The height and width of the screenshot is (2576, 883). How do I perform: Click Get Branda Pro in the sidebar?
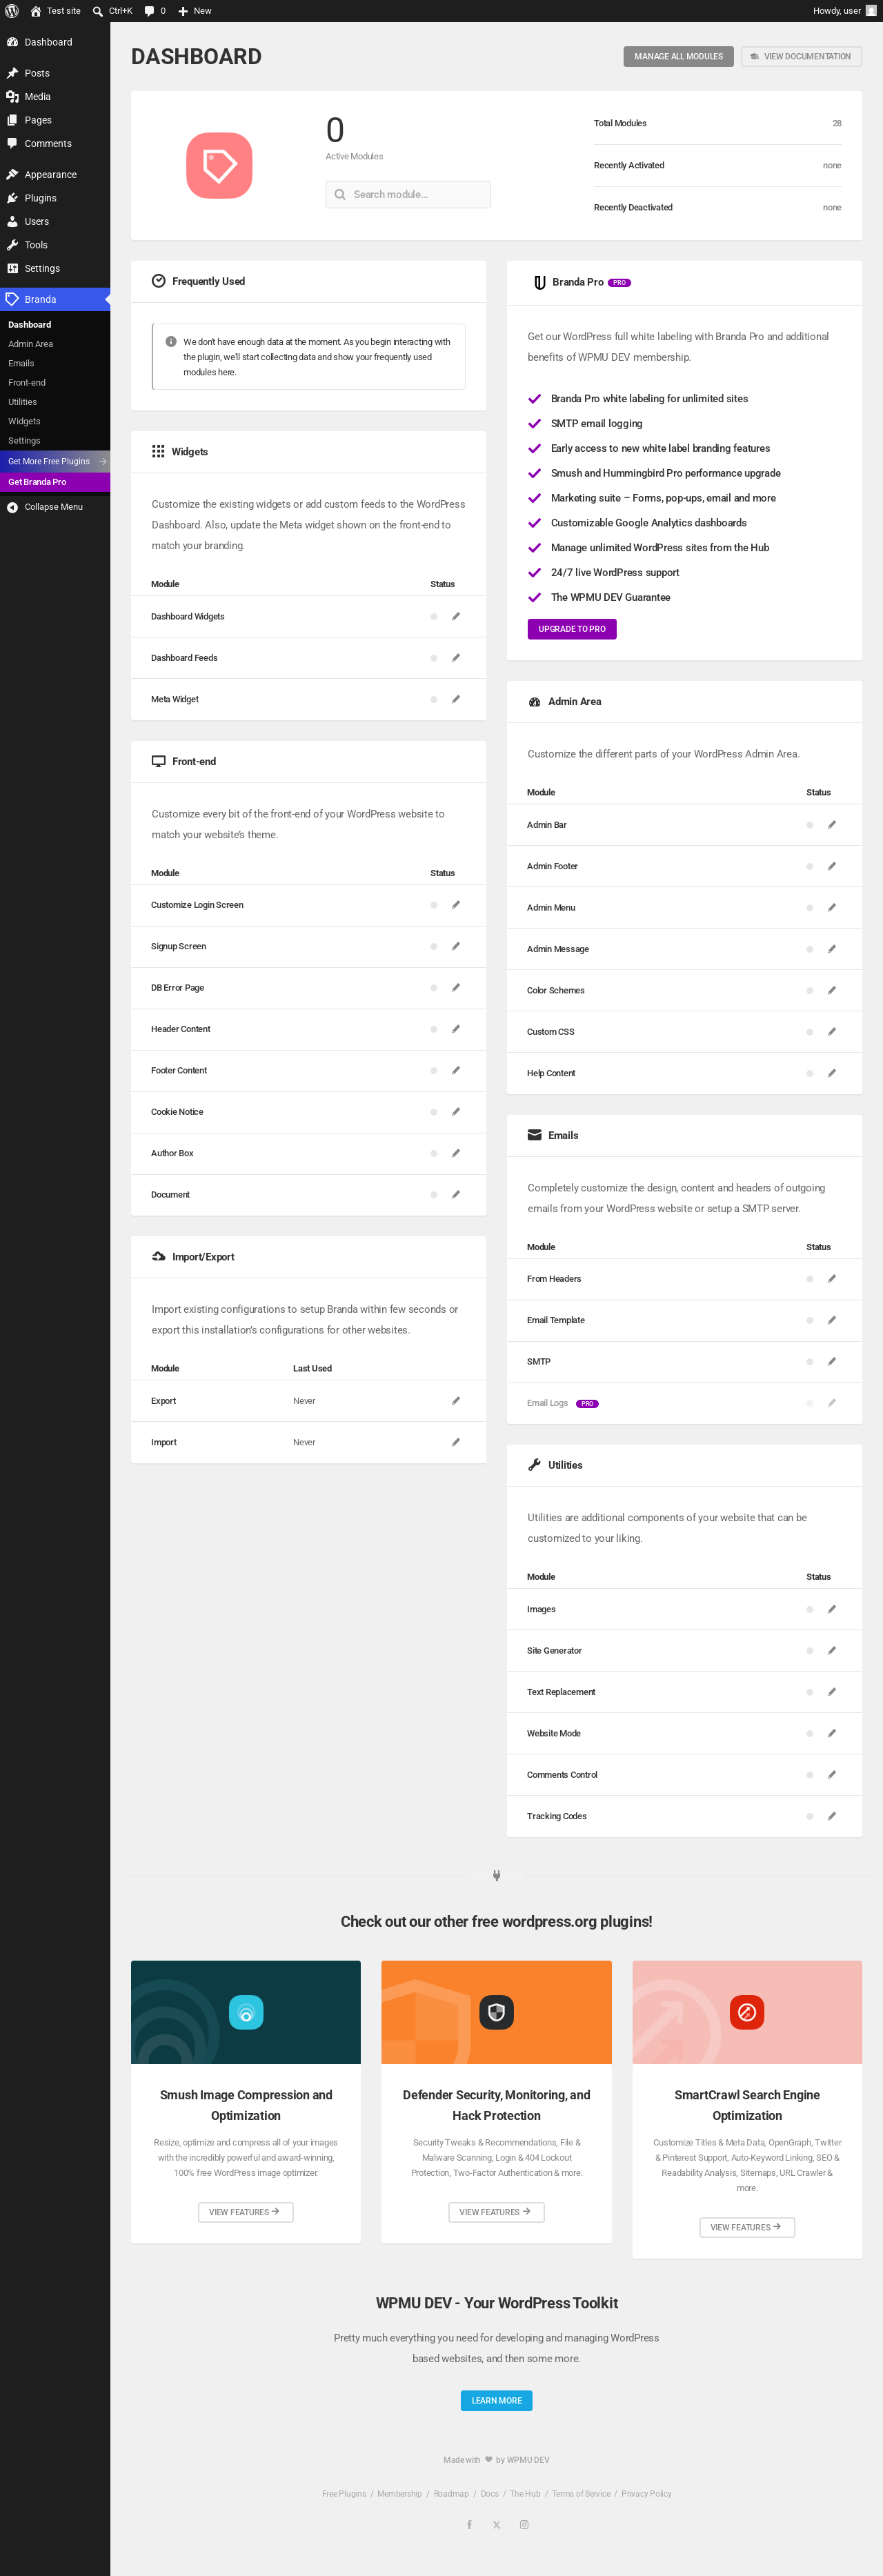55,482
